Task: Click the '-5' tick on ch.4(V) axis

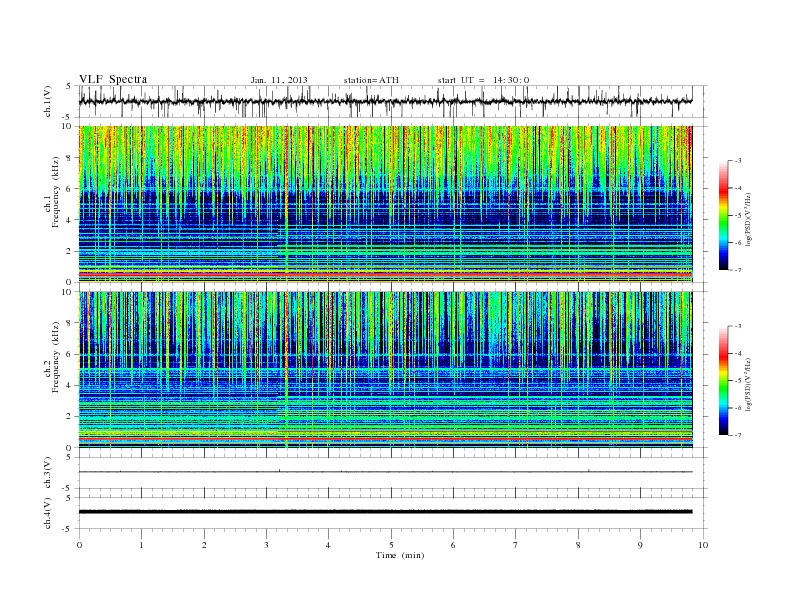Action: coord(67,529)
